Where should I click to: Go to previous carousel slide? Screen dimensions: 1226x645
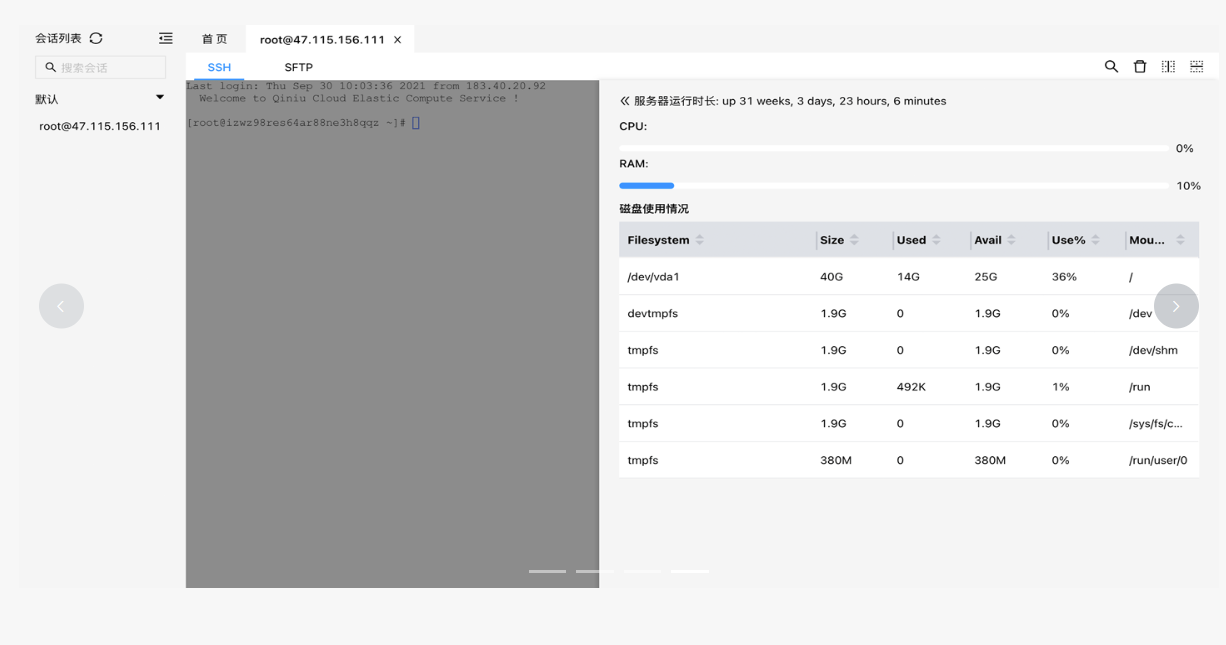click(61, 306)
